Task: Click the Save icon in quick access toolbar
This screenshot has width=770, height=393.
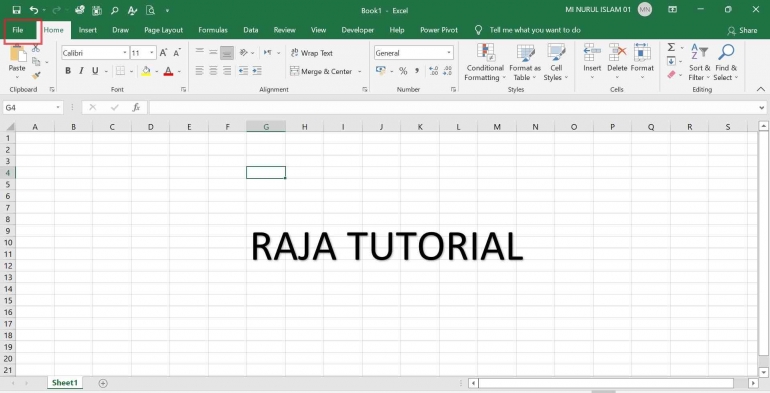Action: point(16,10)
